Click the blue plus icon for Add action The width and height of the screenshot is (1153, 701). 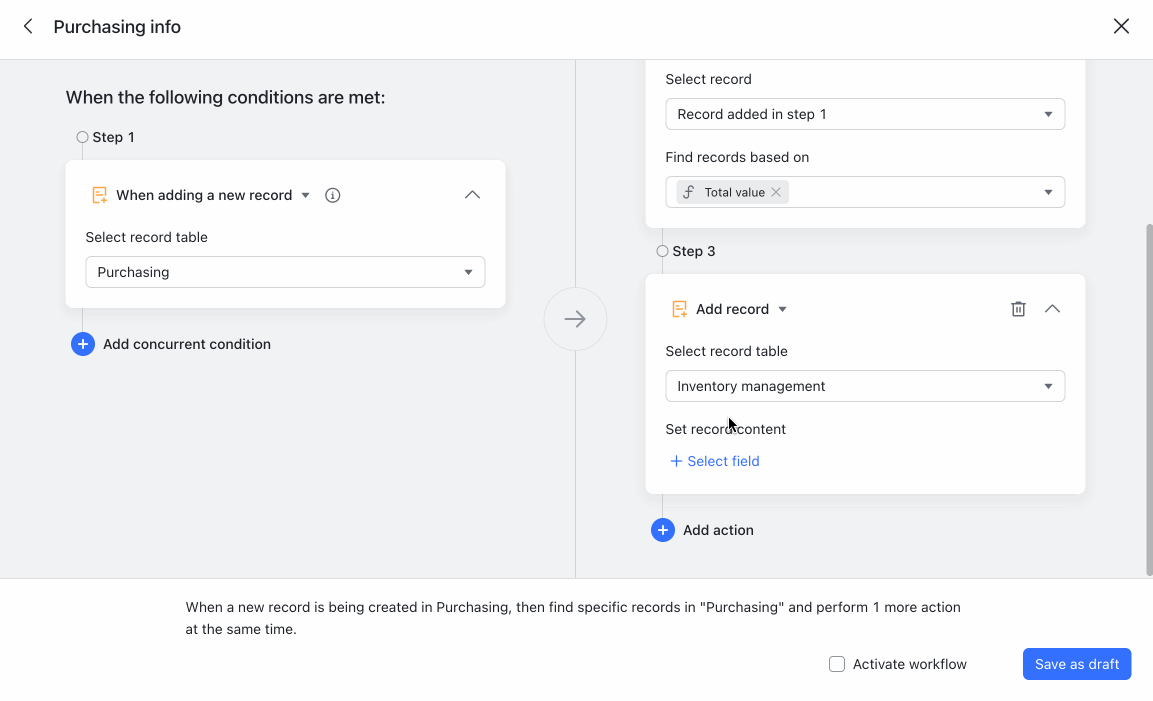[663, 530]
